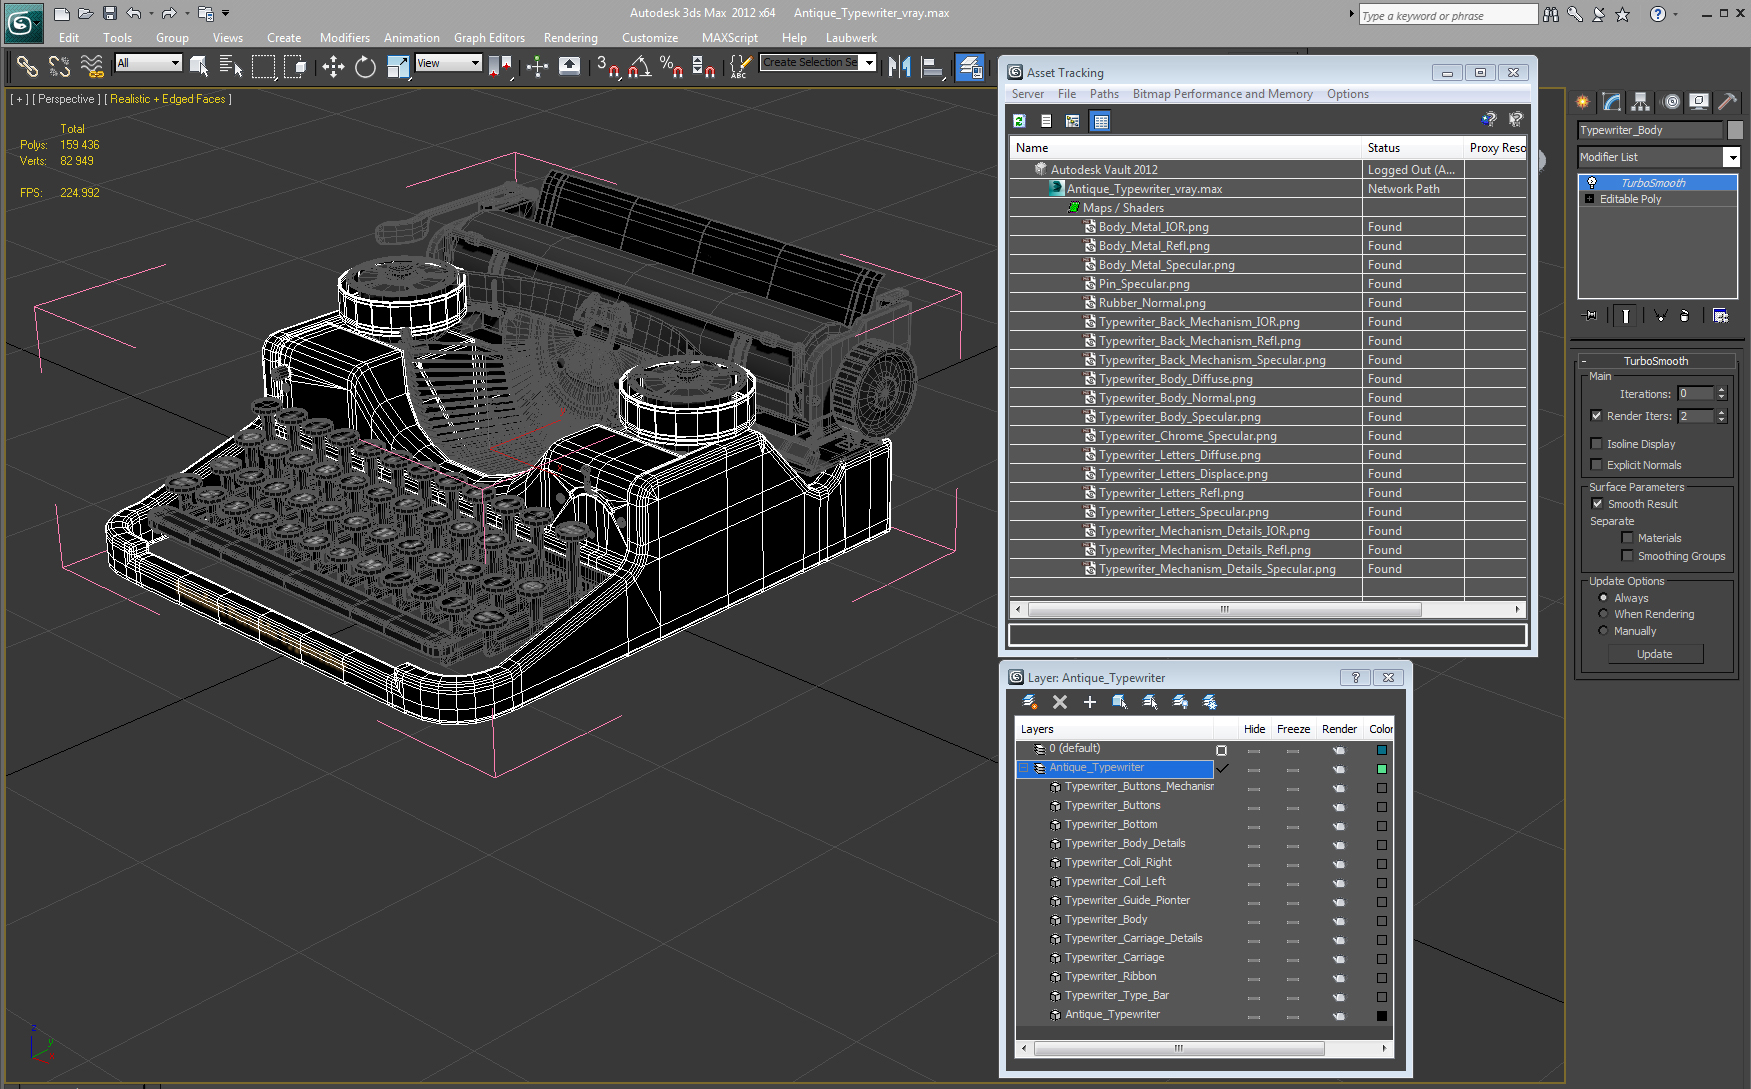This screenshot has height=1089, width=1751.
Task: Open the Utilities command panel tab
Action: click(x=1727, y=102)
